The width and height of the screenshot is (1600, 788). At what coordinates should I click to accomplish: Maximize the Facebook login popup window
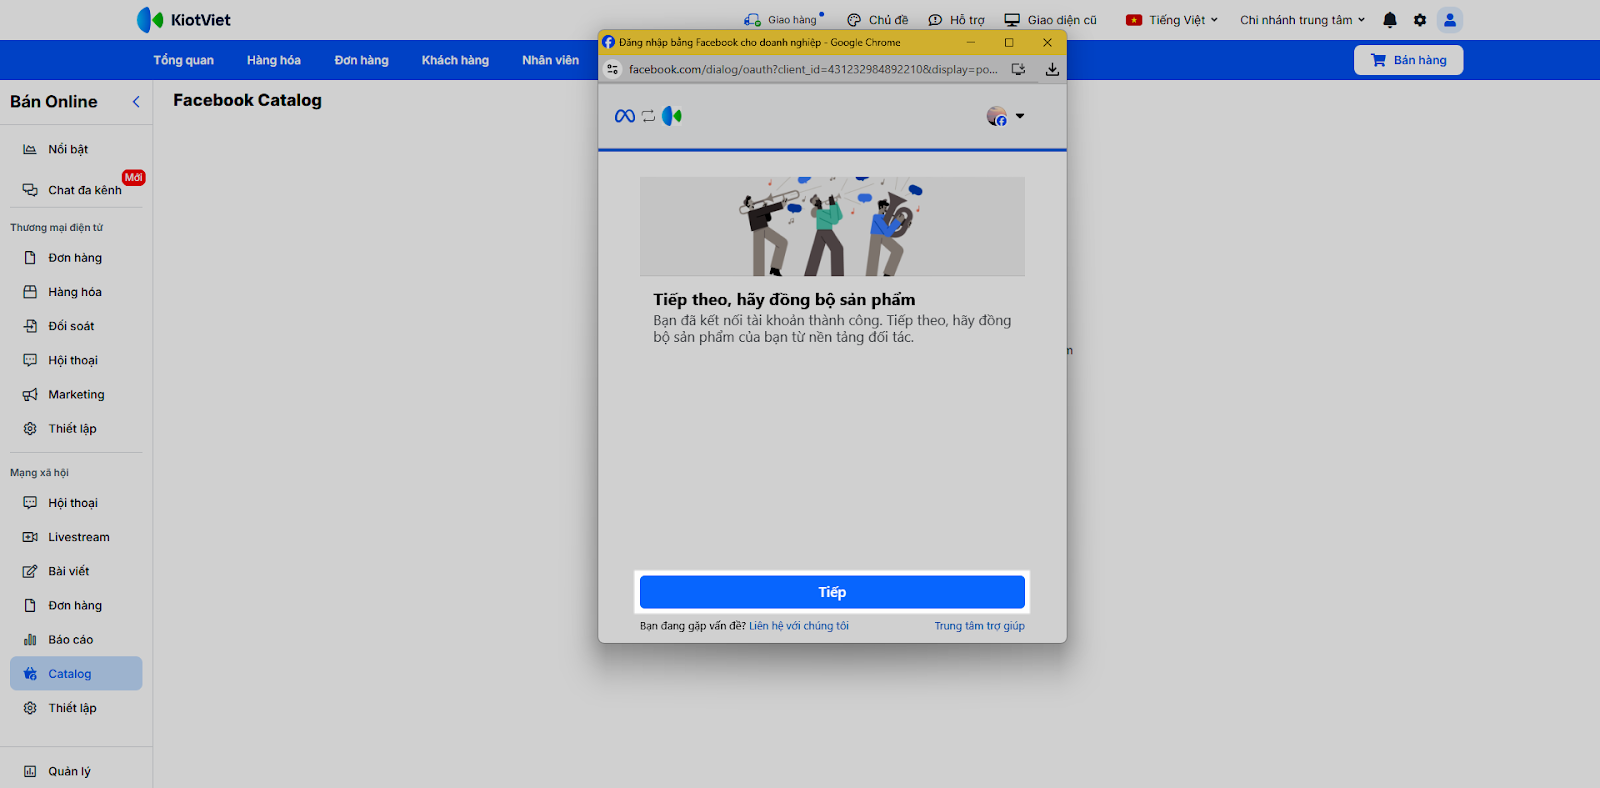1009,42
